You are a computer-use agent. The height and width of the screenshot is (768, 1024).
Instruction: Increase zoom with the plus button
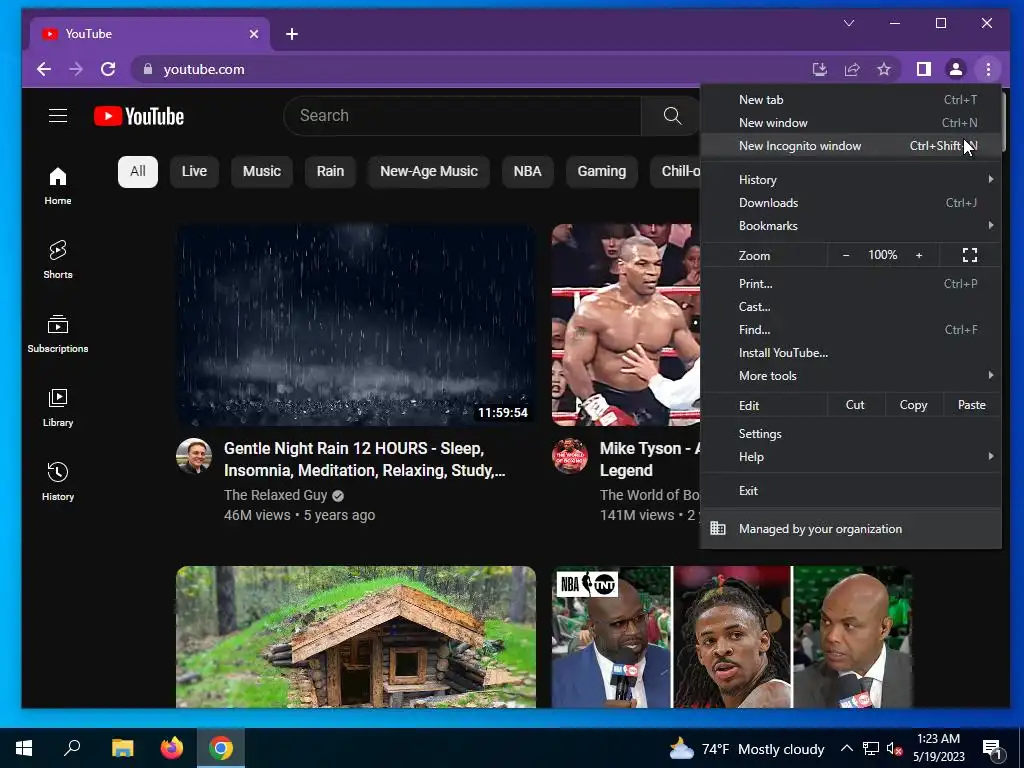point(919,255)
